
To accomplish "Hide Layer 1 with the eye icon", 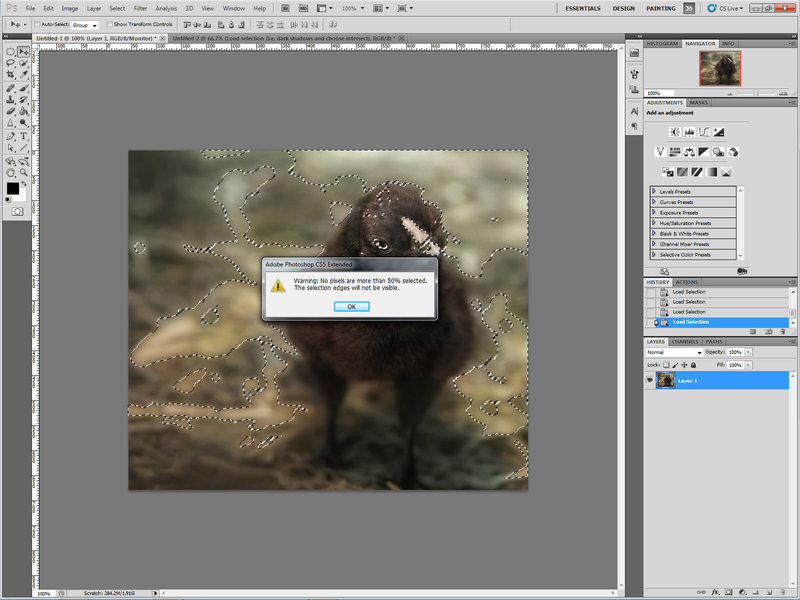I will point(649,381).
